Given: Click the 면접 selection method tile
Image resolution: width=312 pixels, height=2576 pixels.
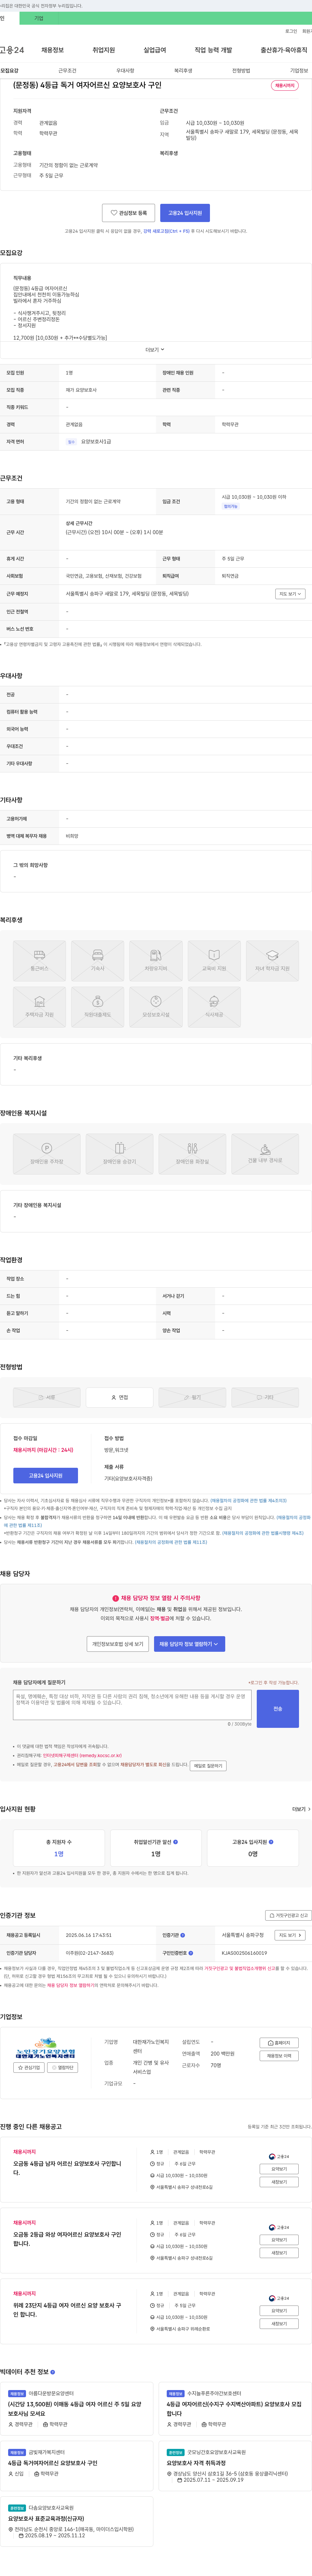Looking at the screenshot, I should coord(119,1398).
